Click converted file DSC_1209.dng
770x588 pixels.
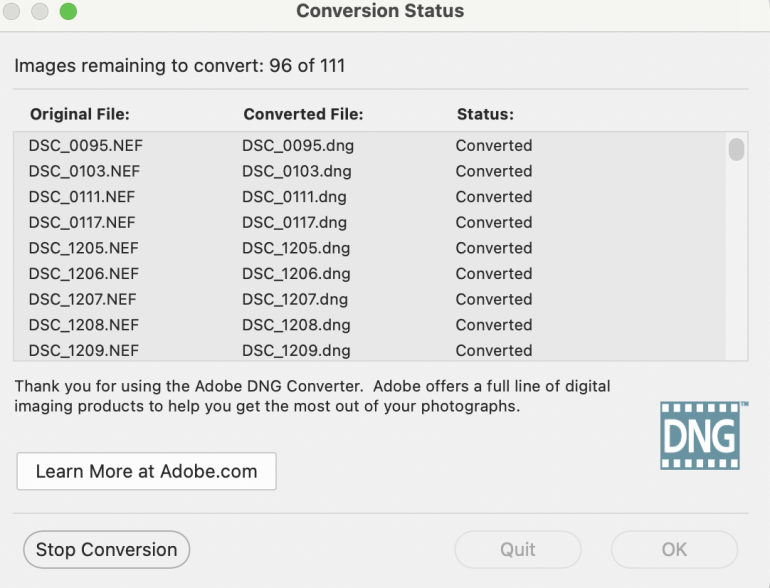(296, 350)
